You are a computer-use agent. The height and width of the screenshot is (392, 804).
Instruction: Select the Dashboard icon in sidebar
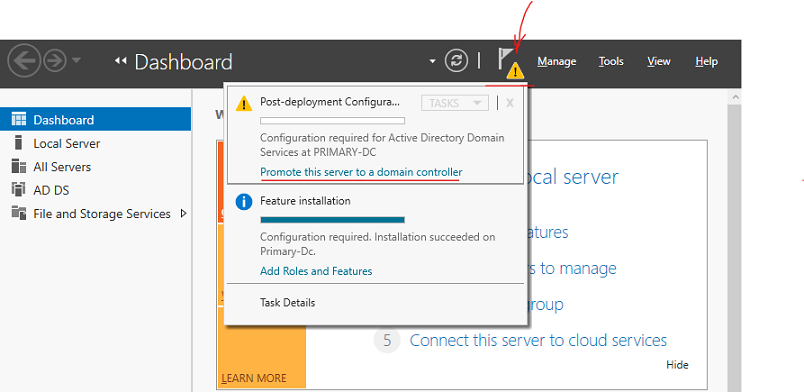[18, 120]
